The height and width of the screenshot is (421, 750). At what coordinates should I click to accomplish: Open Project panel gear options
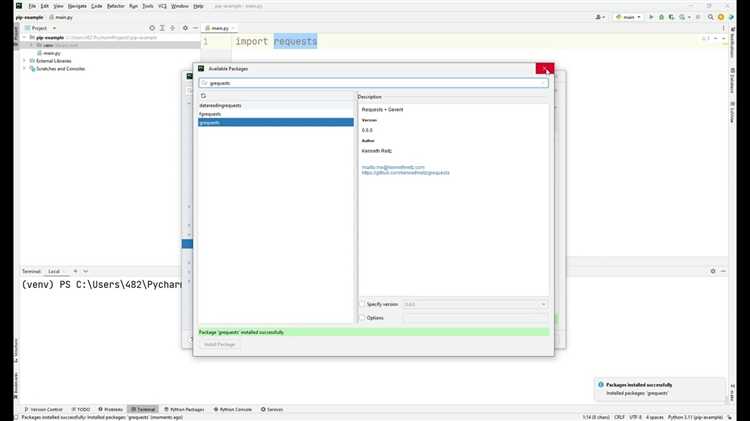pyautogui.click(x=185, y=28)
